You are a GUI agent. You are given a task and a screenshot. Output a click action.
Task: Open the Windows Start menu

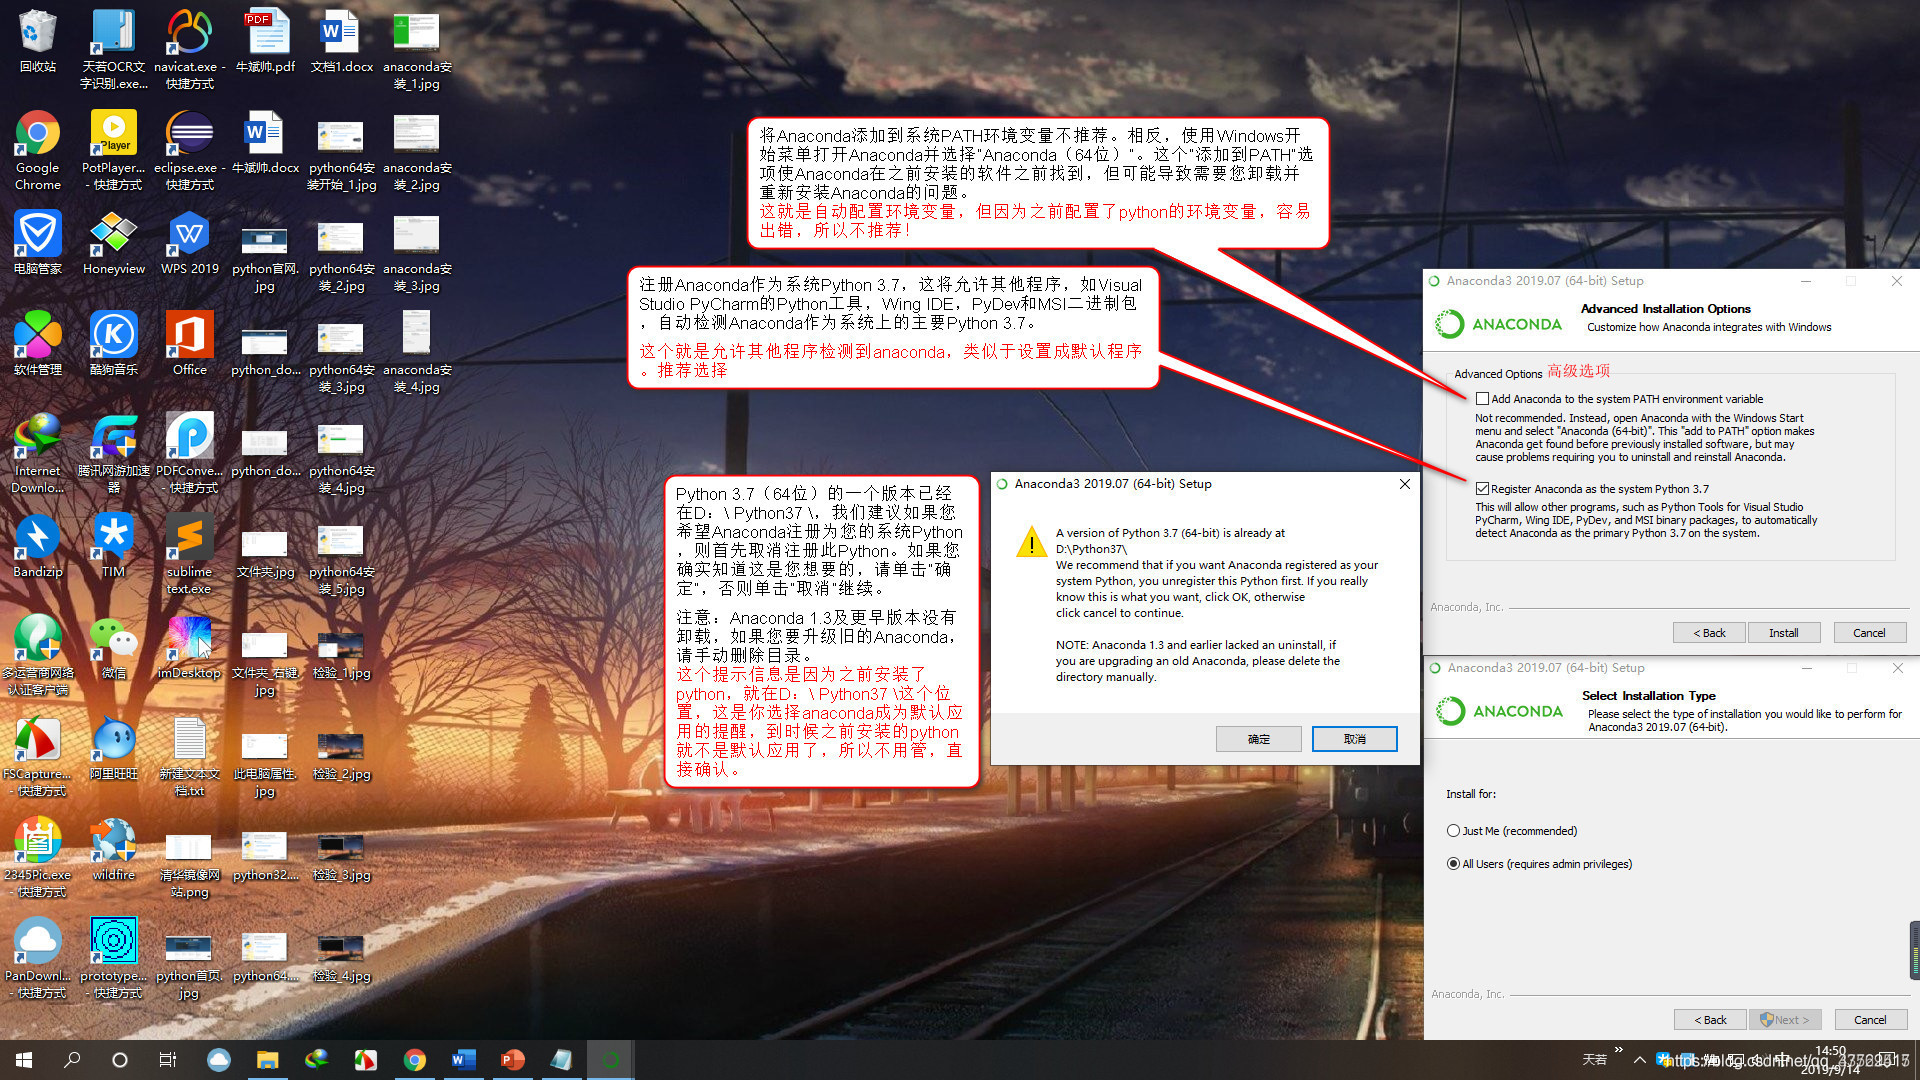tap(24, 1060)
